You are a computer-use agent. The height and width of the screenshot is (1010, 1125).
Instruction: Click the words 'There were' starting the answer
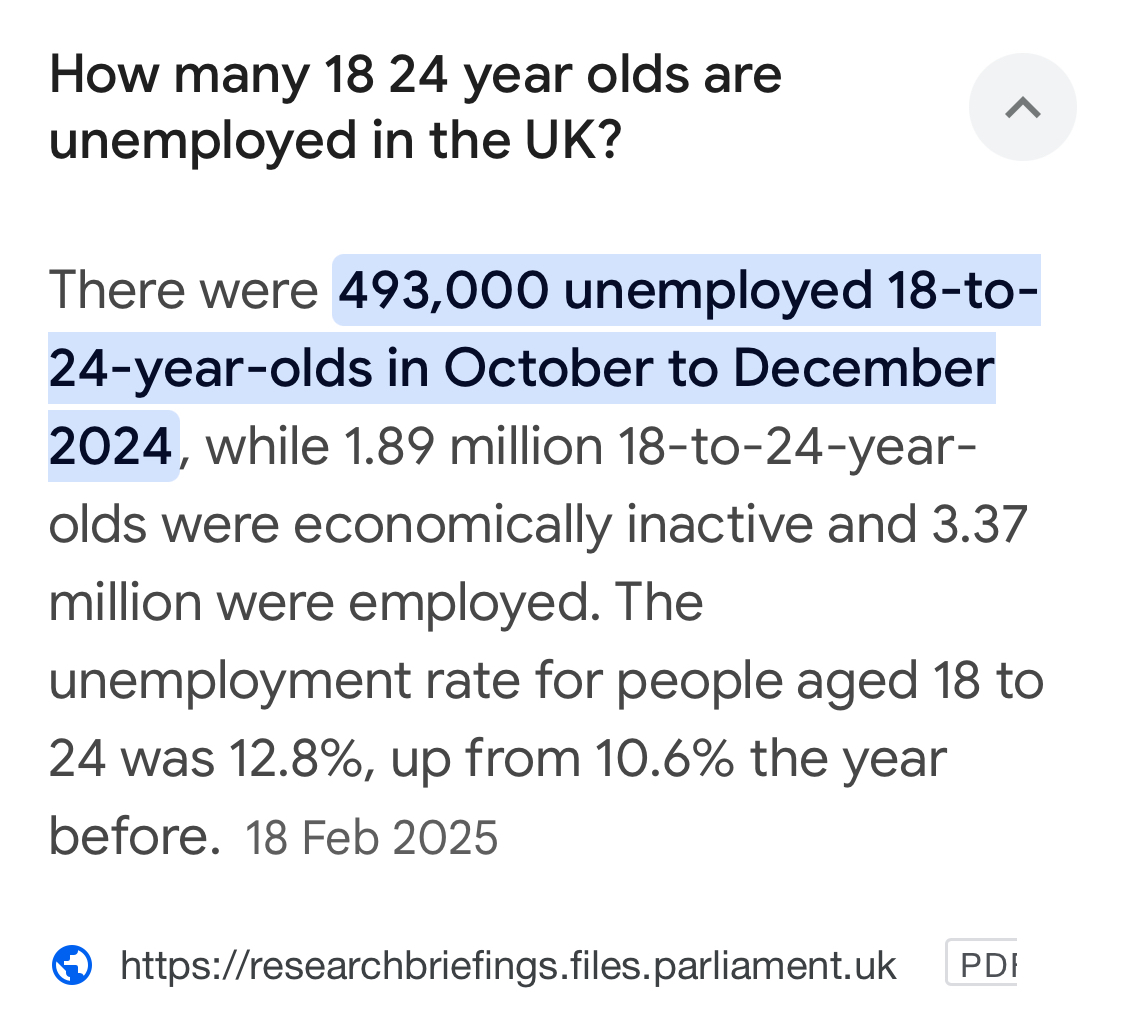(x=183, y=291)
